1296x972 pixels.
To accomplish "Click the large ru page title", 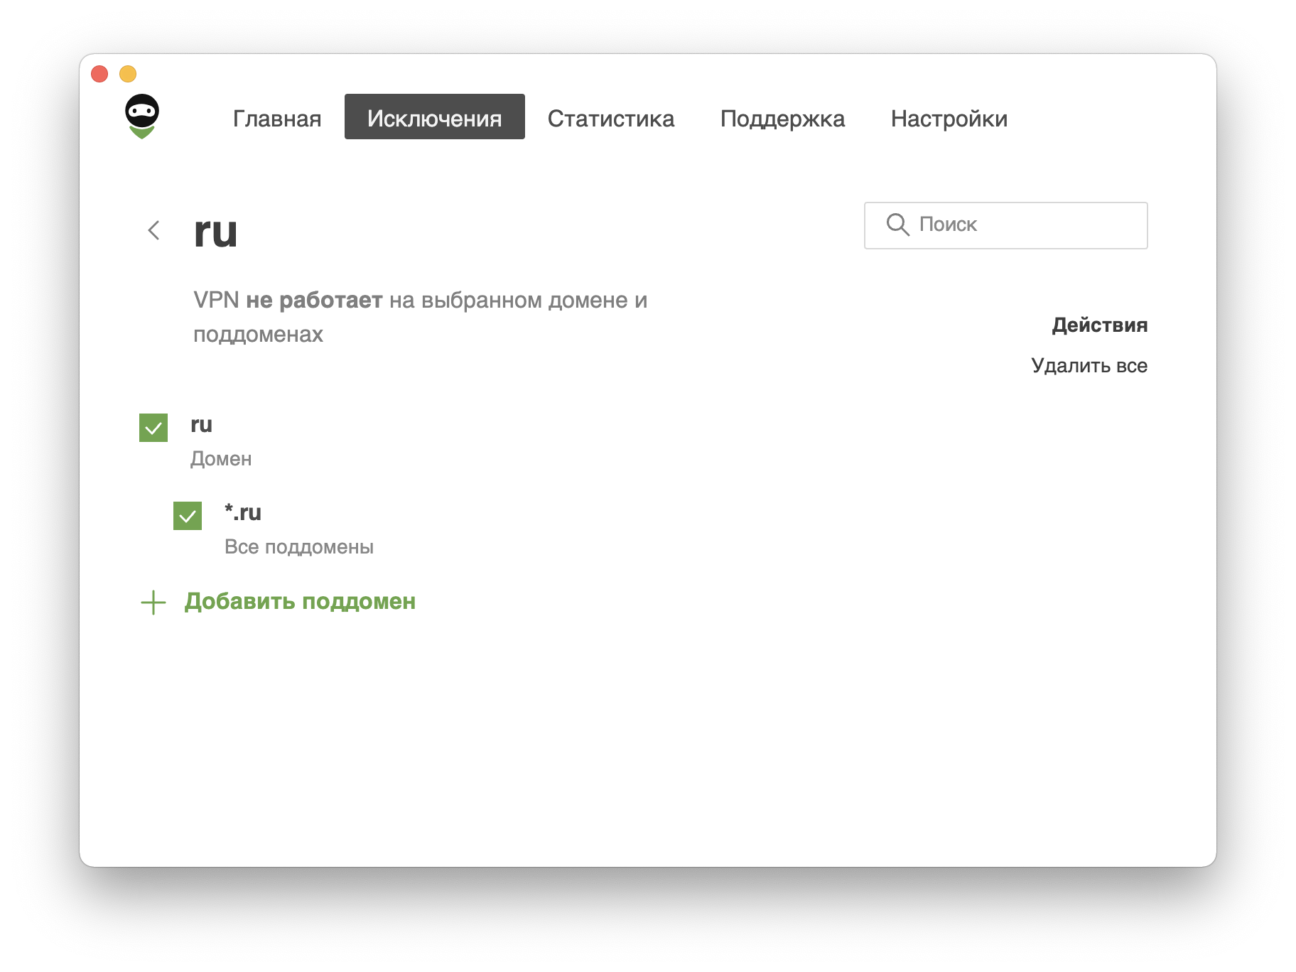I will (x=215, y=231).
